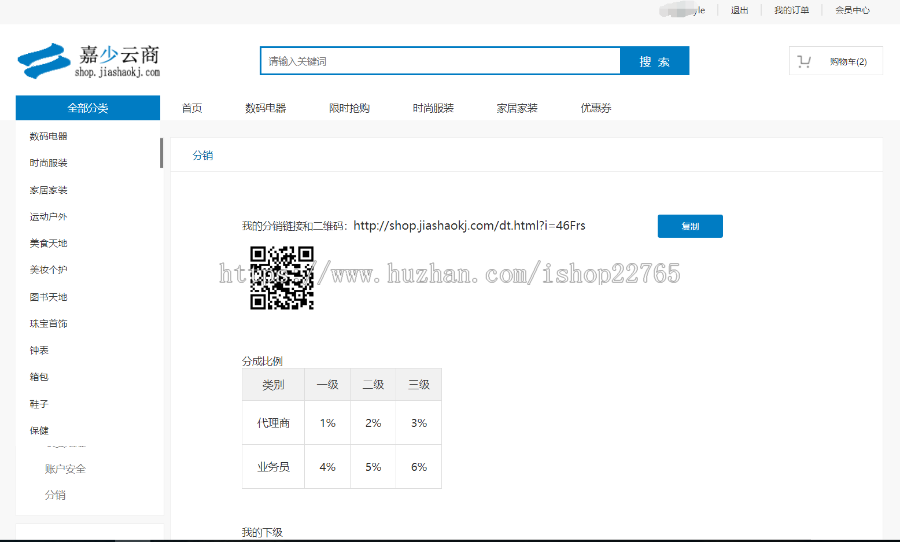Image resolution: width=900 pixels, height=542 pixels.
Task: Click the 4% cell for 业务员
Action: [327, 467]
